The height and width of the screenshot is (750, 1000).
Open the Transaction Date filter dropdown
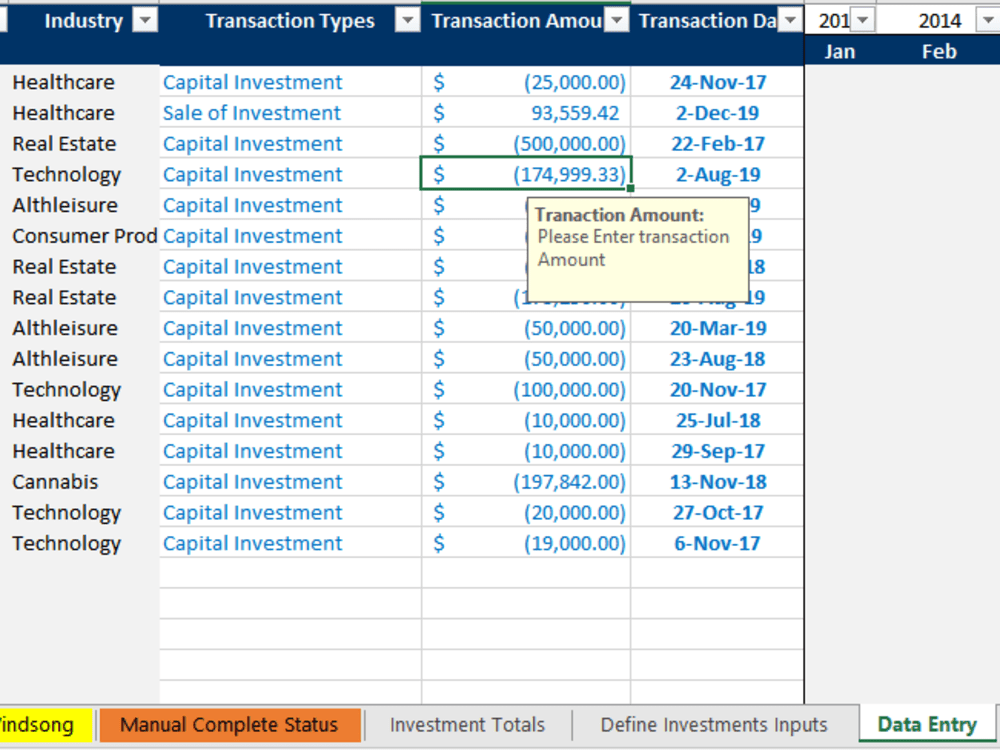pos(790,20)
